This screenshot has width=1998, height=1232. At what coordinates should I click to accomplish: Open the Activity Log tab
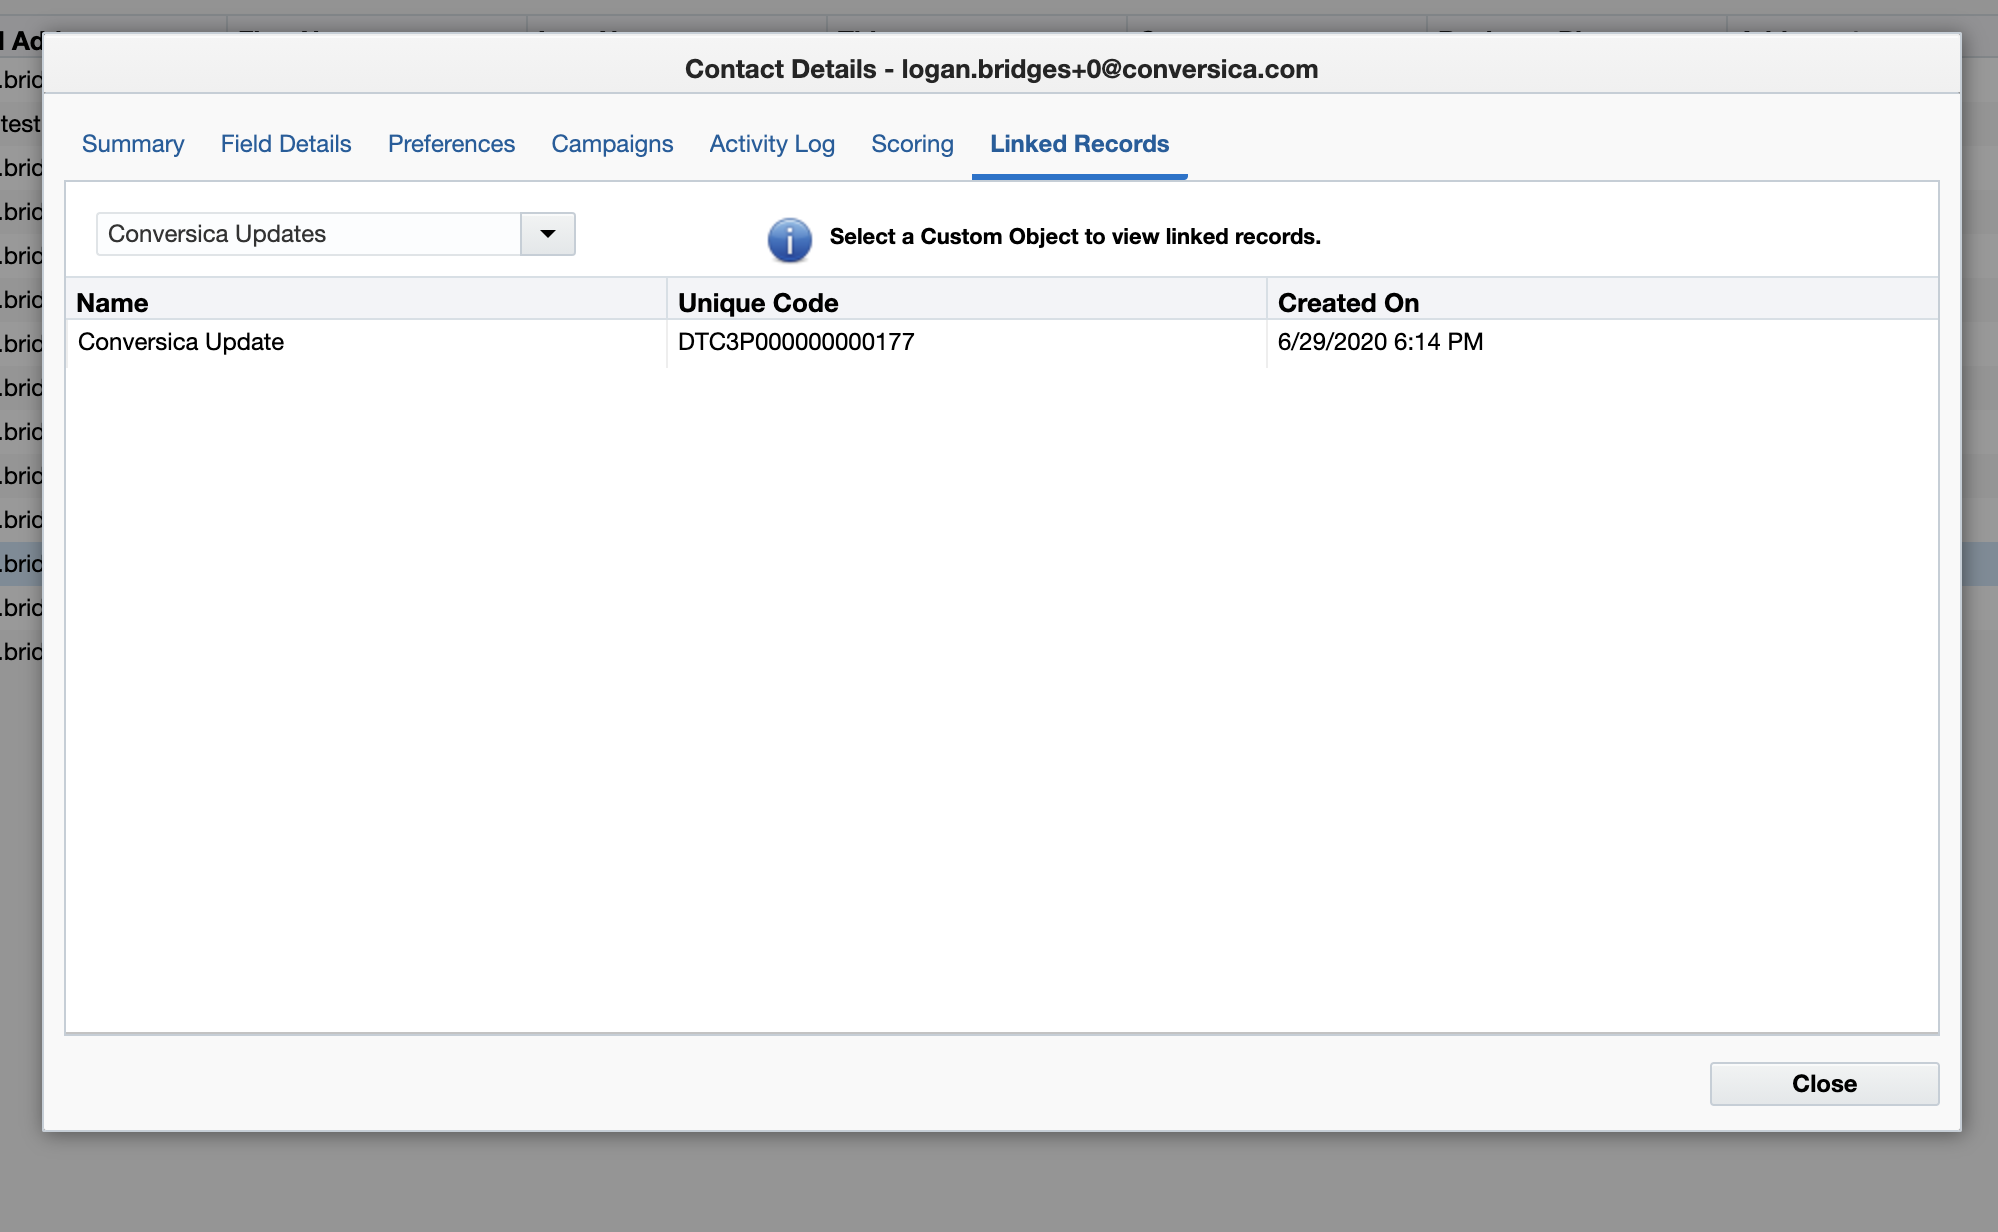(x=772, y=144)
